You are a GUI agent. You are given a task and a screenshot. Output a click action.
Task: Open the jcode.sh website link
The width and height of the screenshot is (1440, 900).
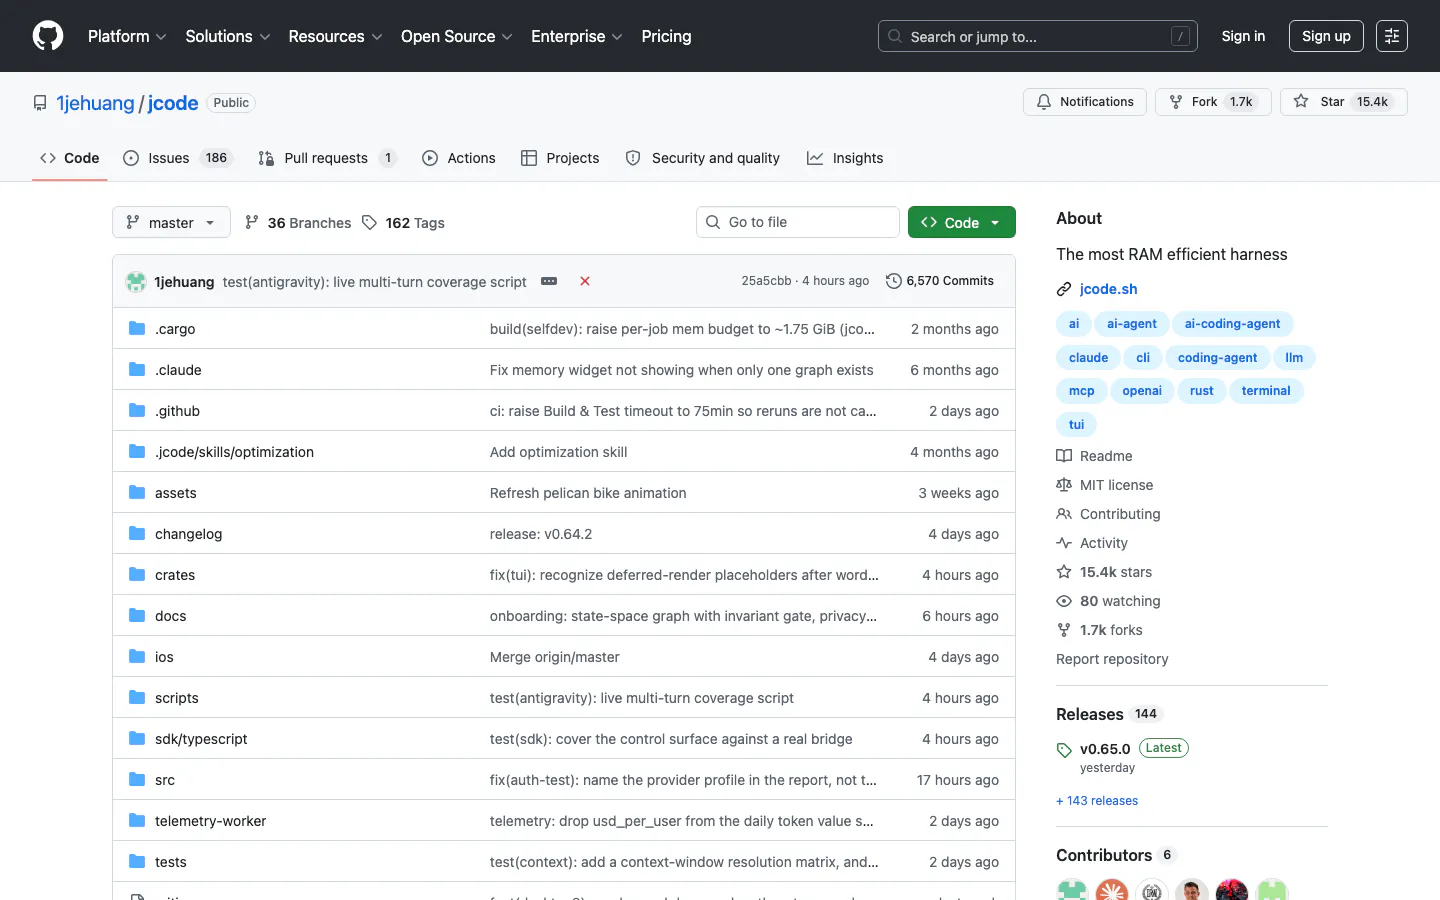point(1109,289)
